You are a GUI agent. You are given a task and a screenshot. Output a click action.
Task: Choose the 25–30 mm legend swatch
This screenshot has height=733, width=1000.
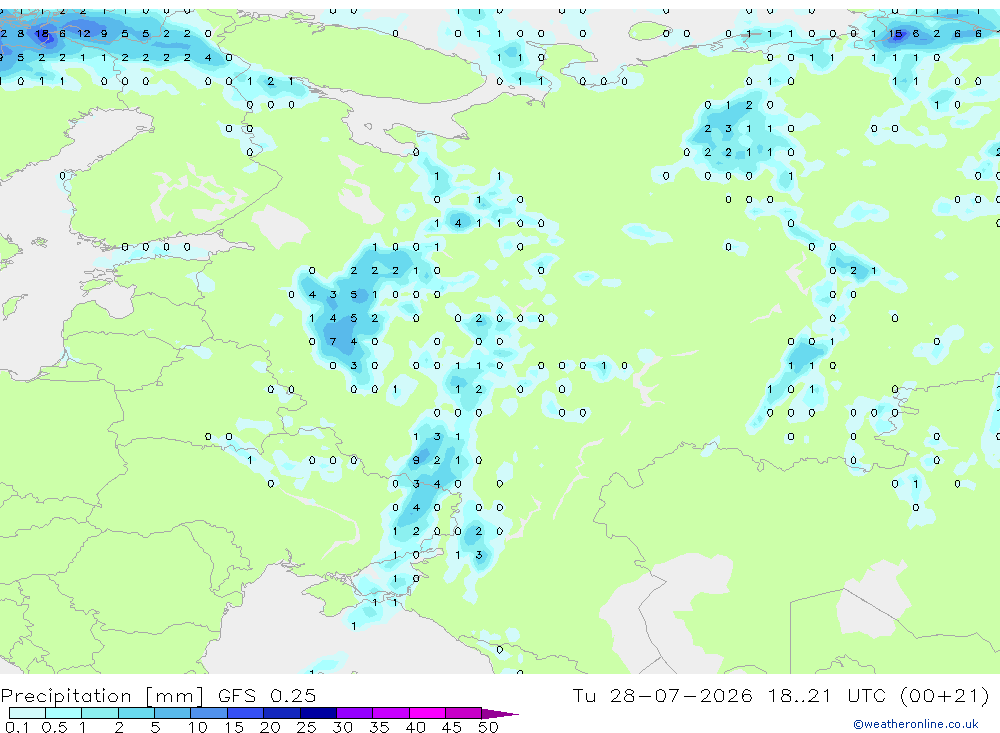318,713
